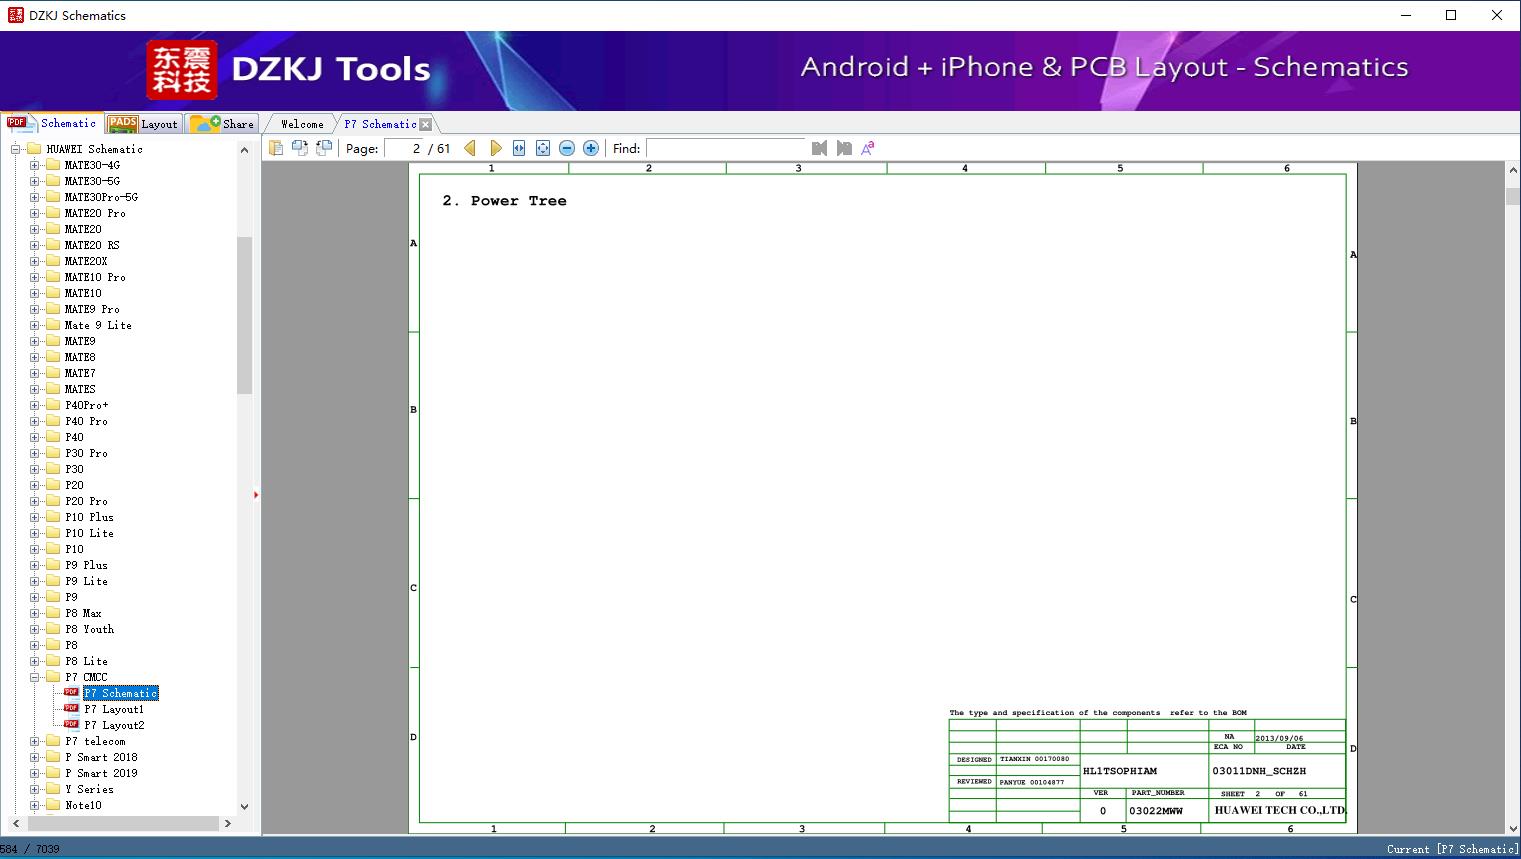The width and height of the screenshot is (1521, 859).
Task: Zoom in with the plus icon
Action: click(591, 148)
